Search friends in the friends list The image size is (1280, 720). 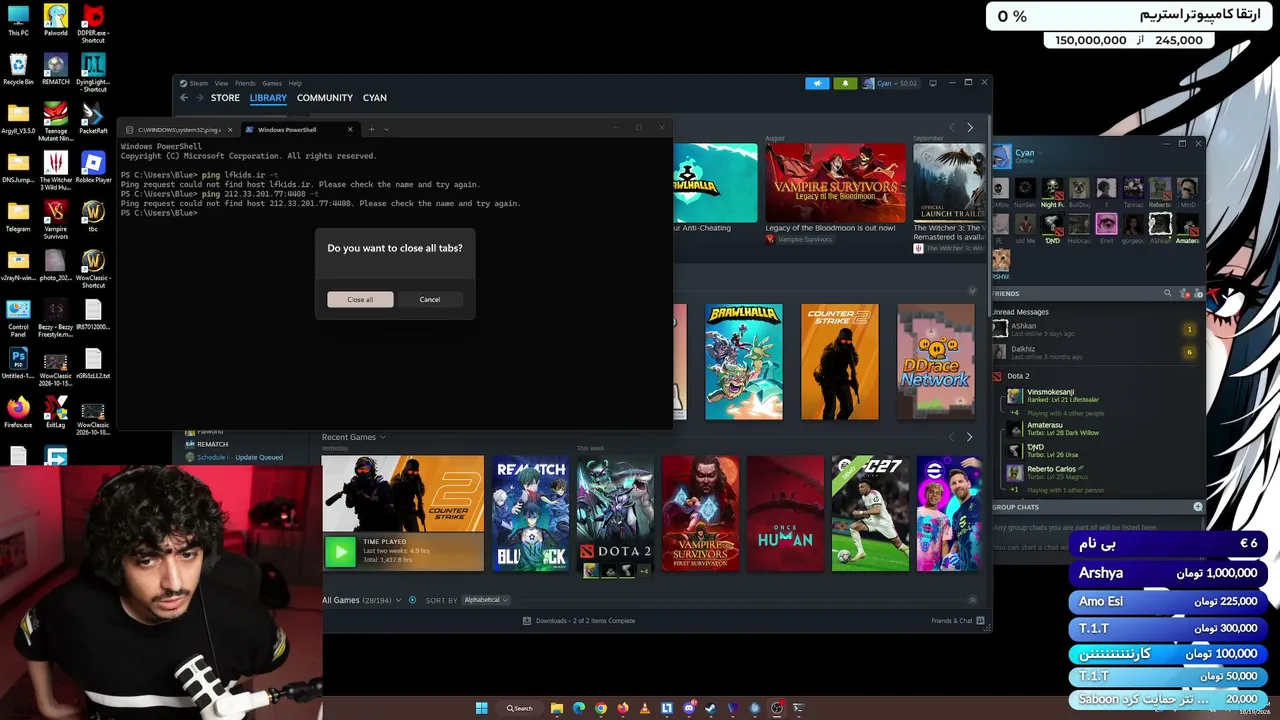point(1167,294)
